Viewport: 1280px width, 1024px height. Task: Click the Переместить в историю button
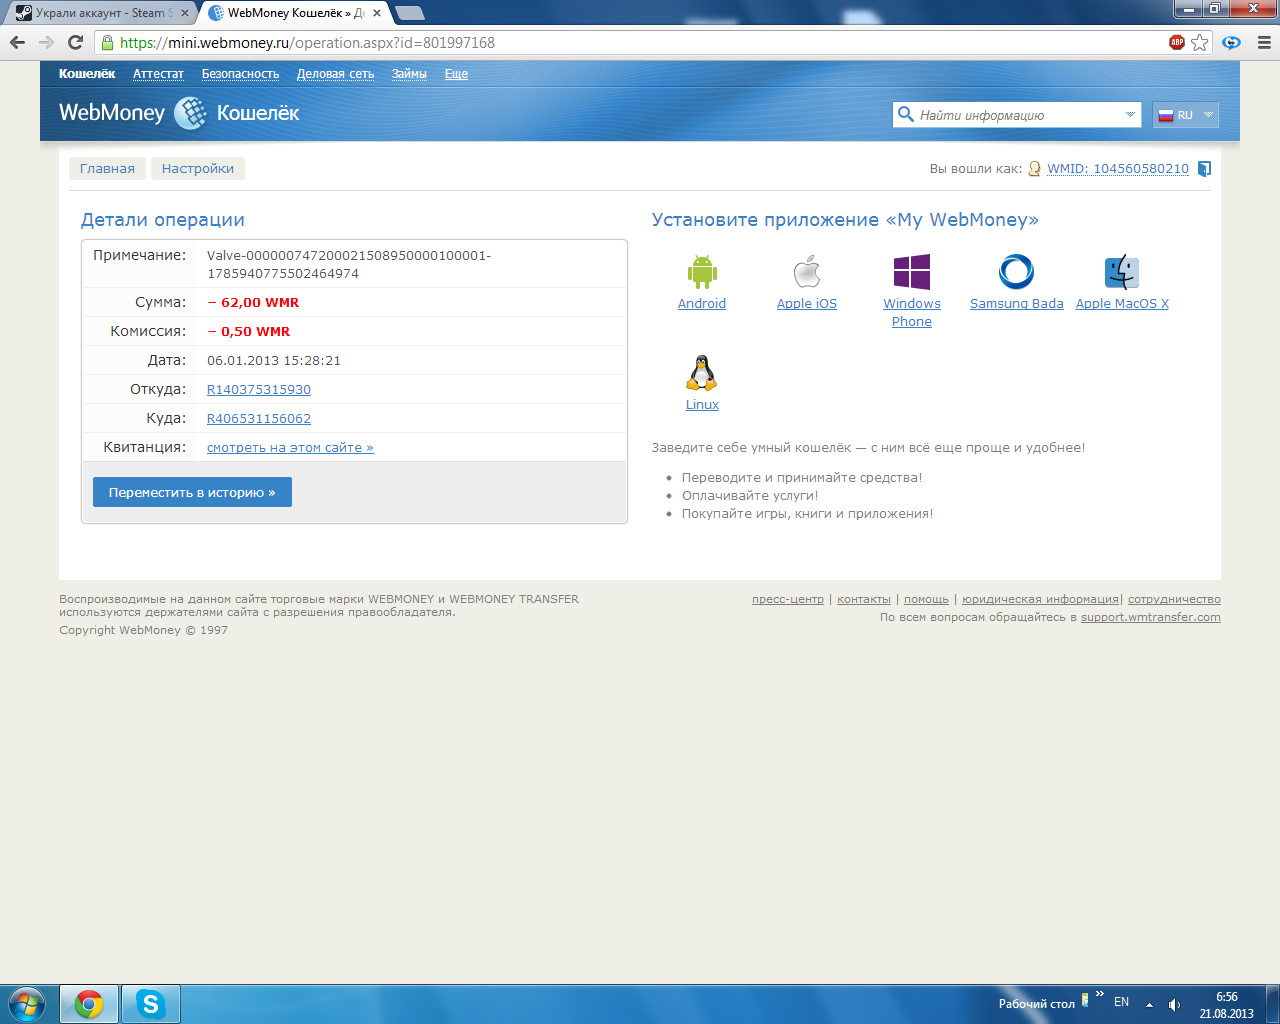(192, 492)
